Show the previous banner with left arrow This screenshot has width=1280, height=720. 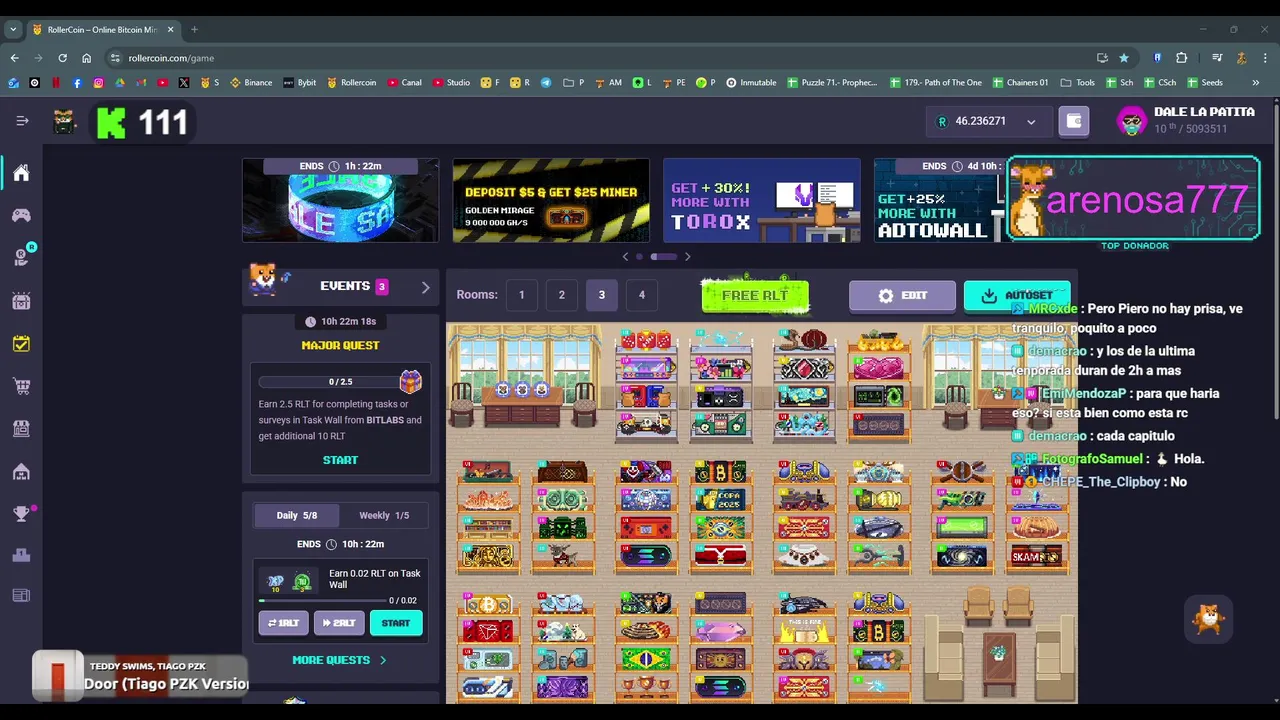(x=626, y=257)
